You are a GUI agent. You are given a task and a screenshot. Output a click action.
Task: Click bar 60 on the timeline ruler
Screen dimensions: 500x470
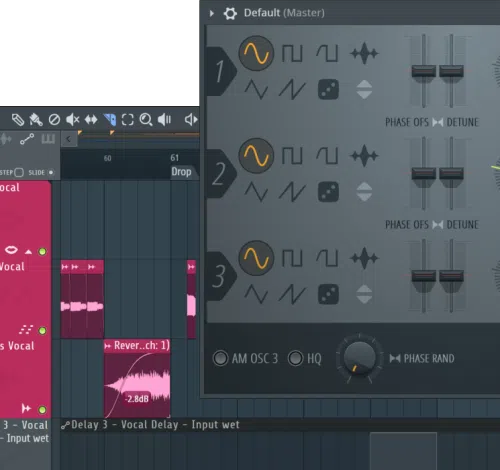(x=107, y=158)
